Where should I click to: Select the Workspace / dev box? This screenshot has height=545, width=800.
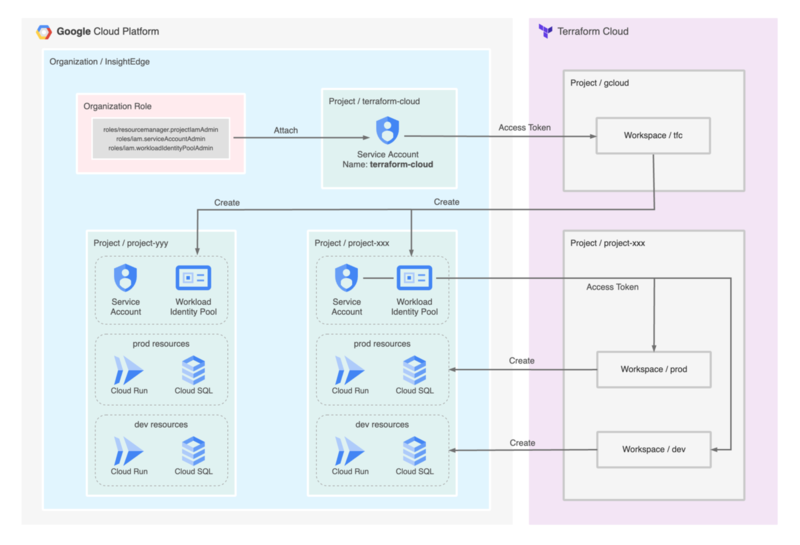tap(654, 450)
